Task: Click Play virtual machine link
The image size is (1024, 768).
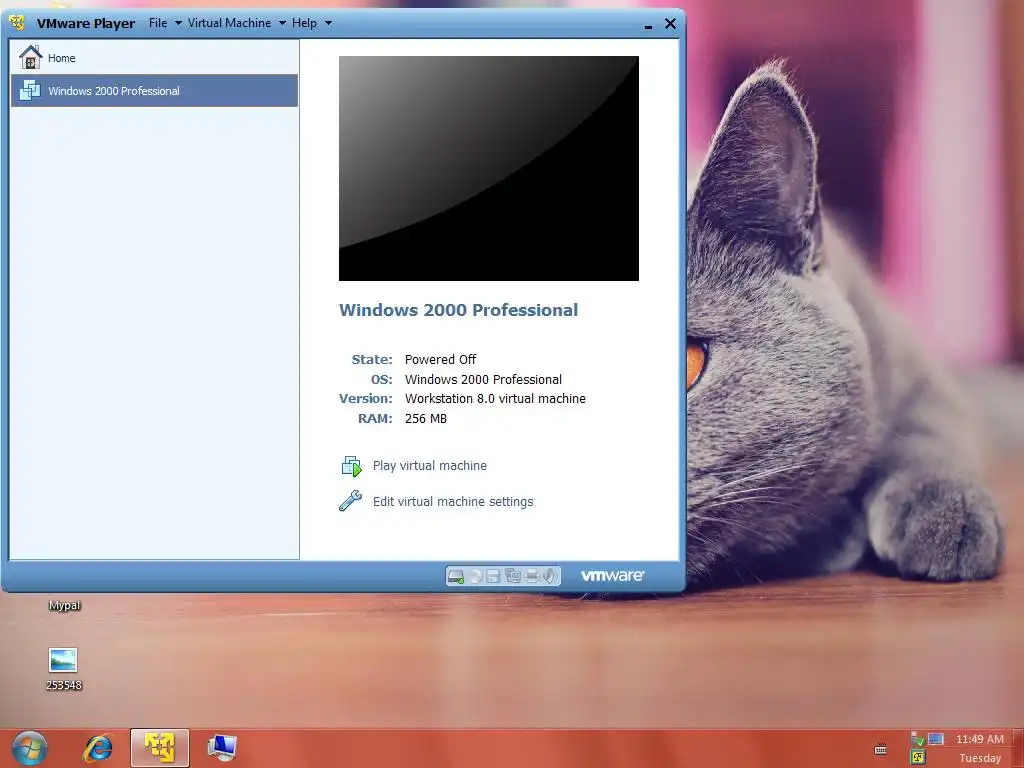Action: 430,466
